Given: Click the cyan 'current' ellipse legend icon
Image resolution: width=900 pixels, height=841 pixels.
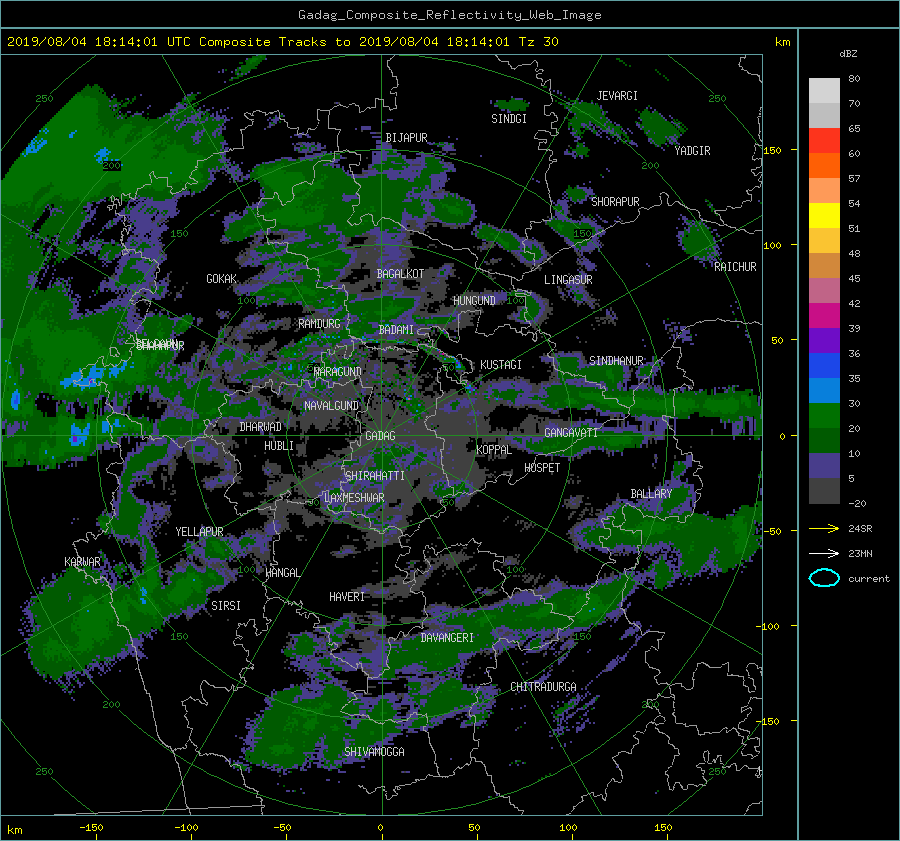Looking at the screenshot, I should (824, 578).
